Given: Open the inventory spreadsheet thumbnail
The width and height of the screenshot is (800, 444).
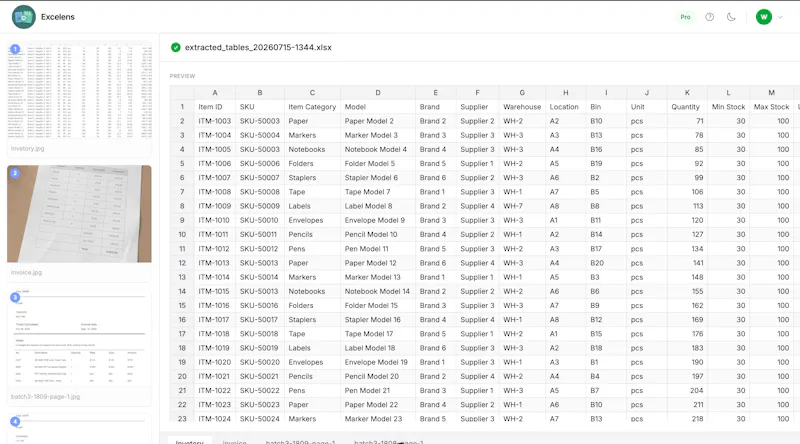Looking at the screenshot, I should click(x=79, y=91).
